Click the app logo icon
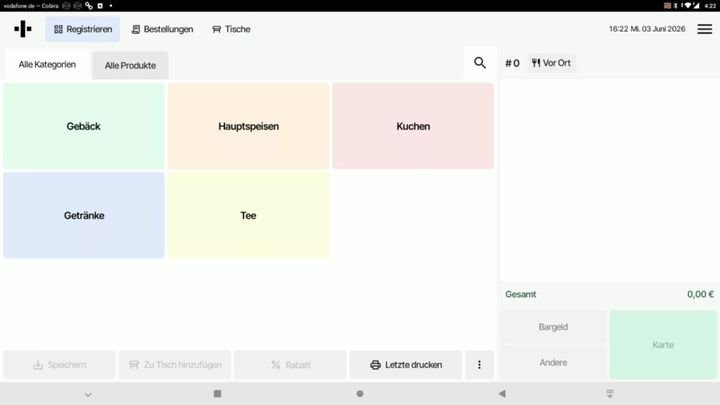Screen dimensions: 720x405 point(22,29)
